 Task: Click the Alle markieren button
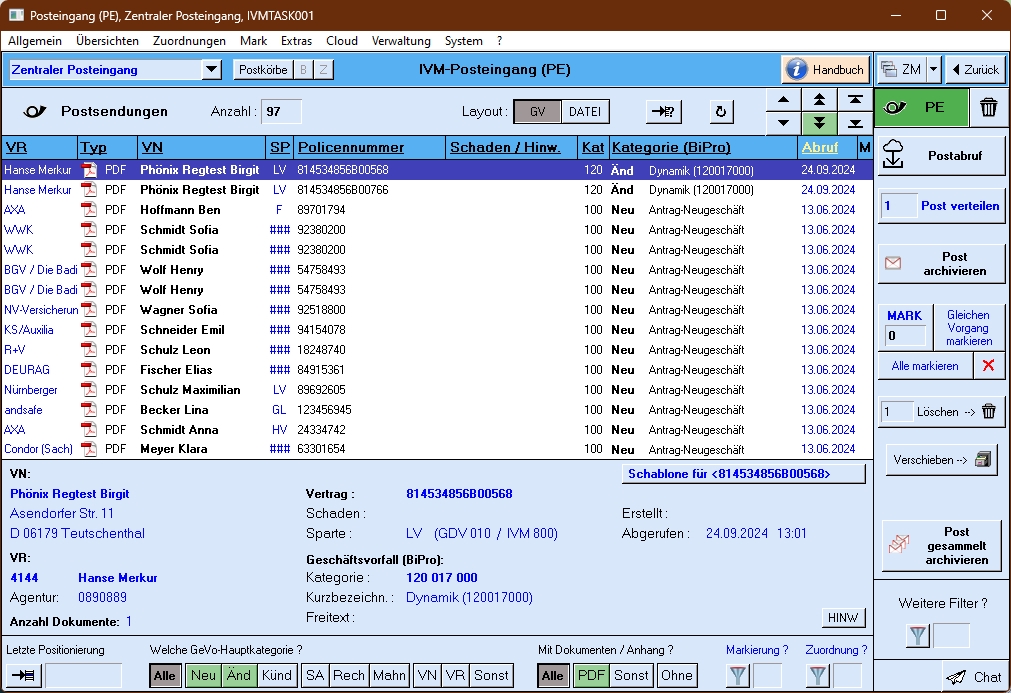(x=924, y=366)
